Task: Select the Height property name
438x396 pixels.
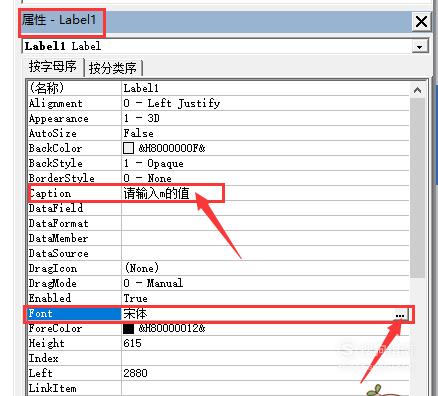Action: (47, 343)
